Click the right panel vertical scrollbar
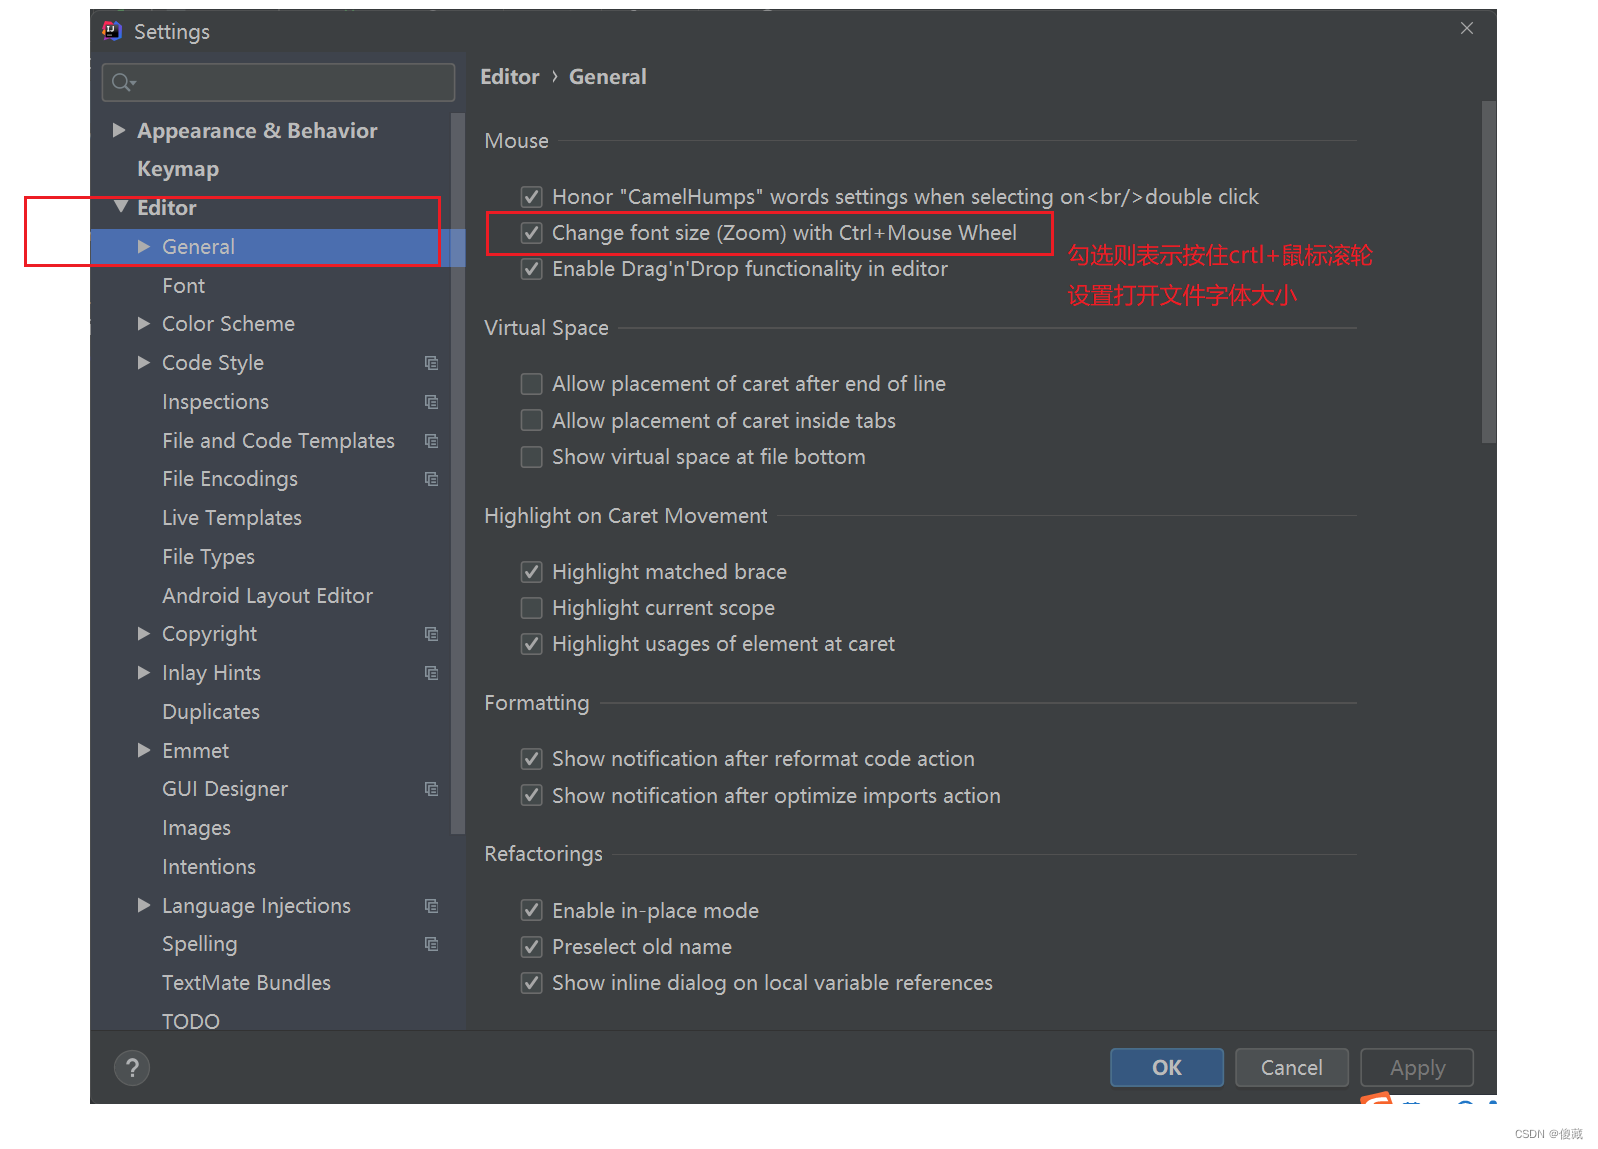The width and height of the screenshot is (1598, 1149). 1488,272
